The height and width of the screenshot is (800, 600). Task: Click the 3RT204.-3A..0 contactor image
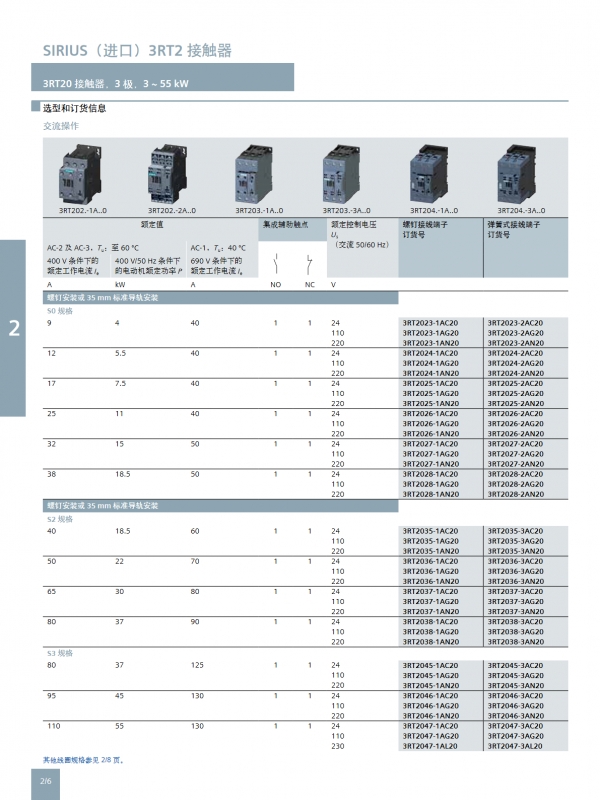tap(516, 174)
